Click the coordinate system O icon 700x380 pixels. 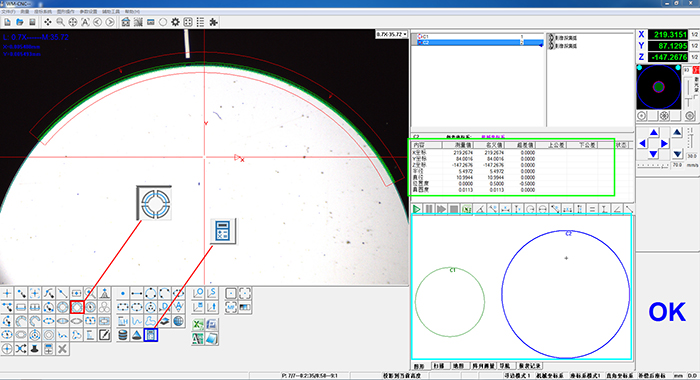(198, 293)
